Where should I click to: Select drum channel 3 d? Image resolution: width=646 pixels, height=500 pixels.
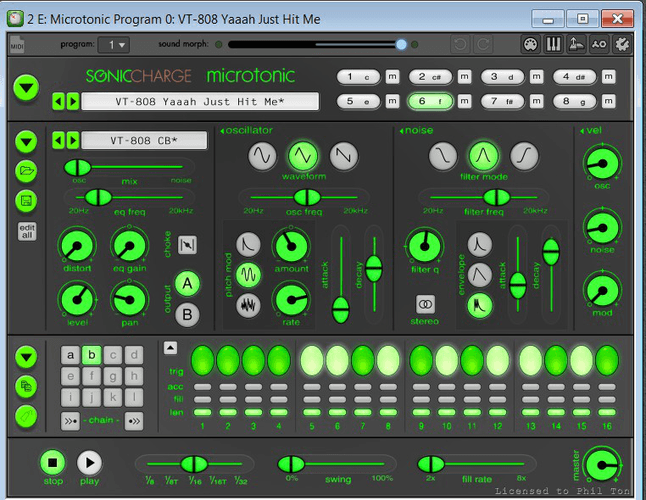[502, 77]
